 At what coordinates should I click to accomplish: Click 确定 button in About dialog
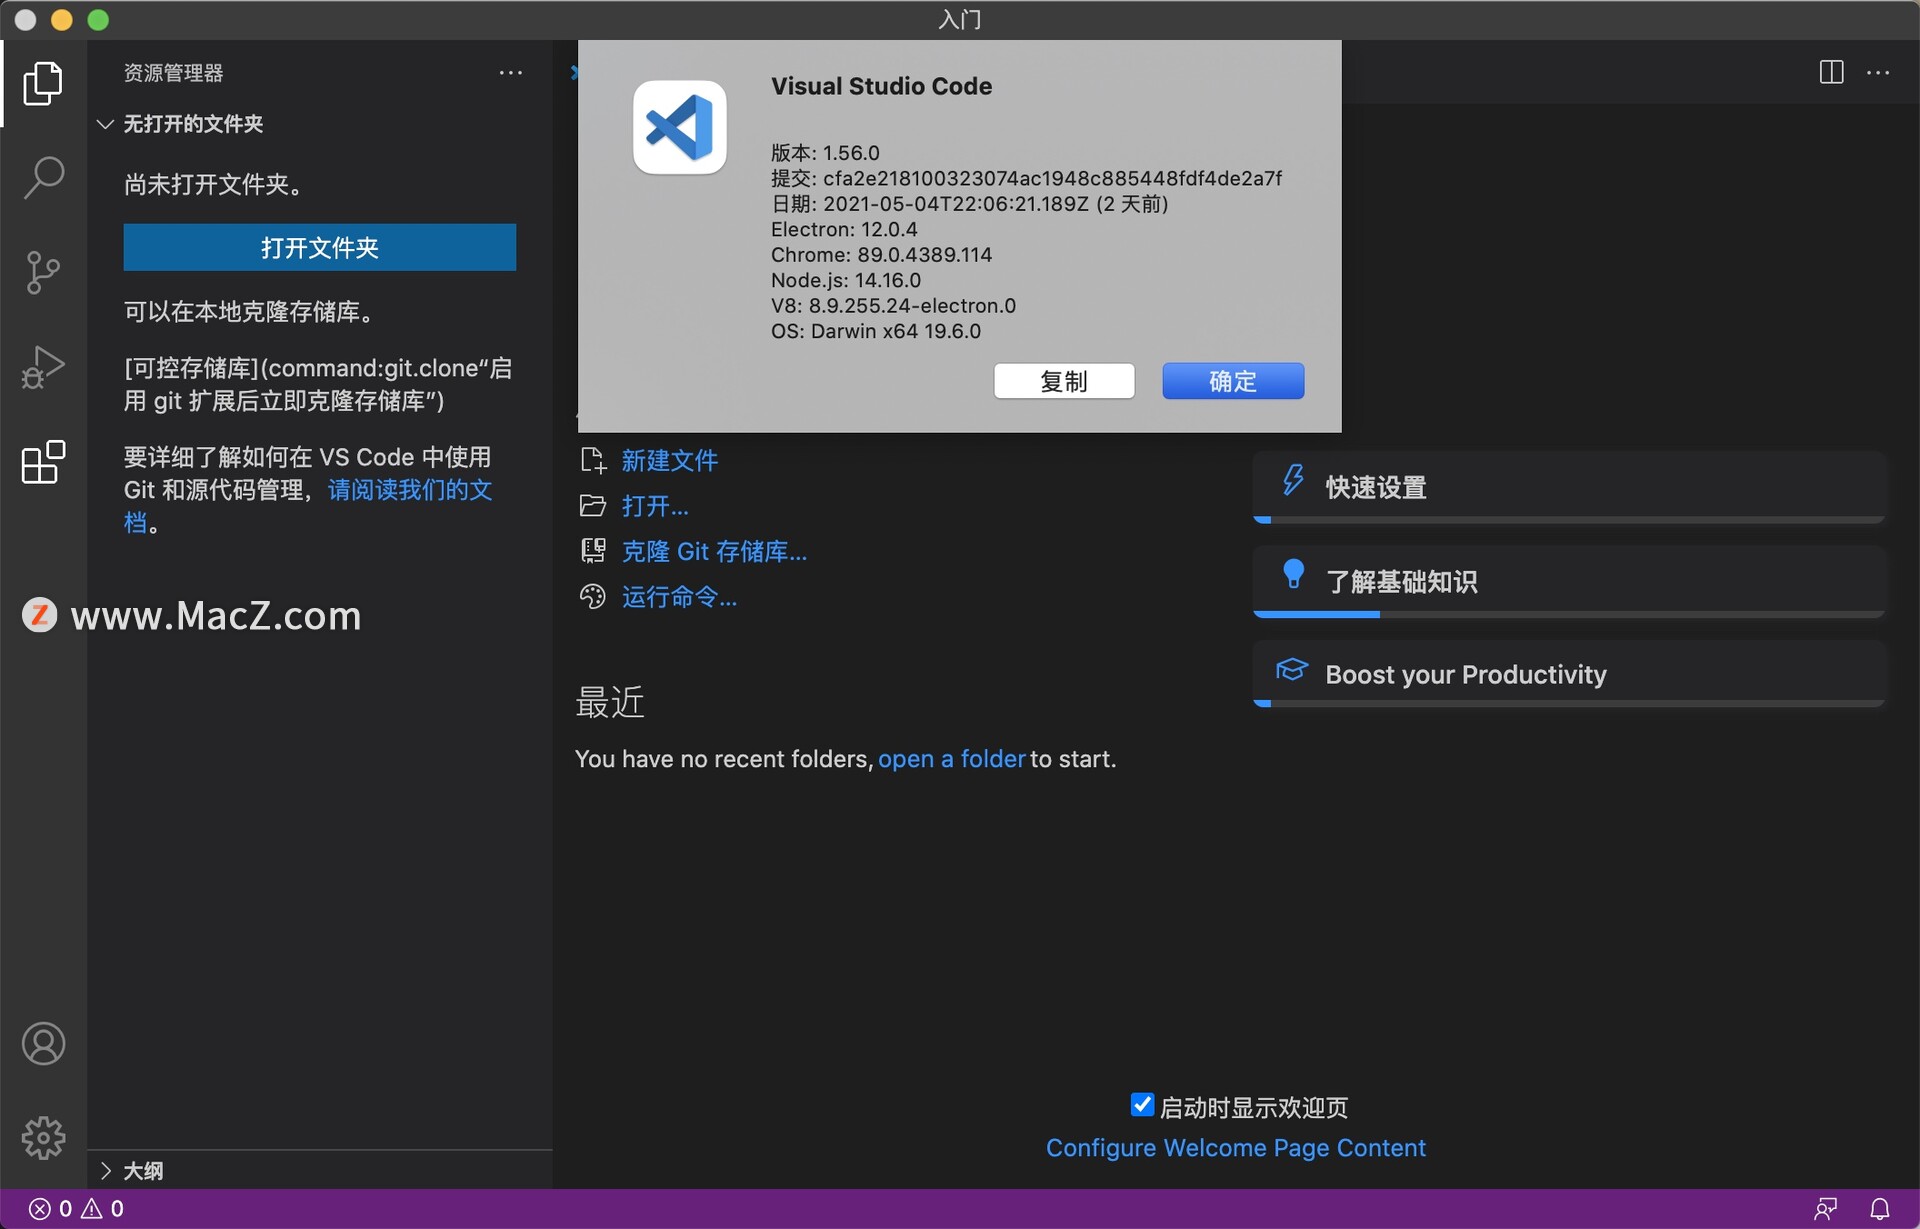click(x=1233, y=381)
